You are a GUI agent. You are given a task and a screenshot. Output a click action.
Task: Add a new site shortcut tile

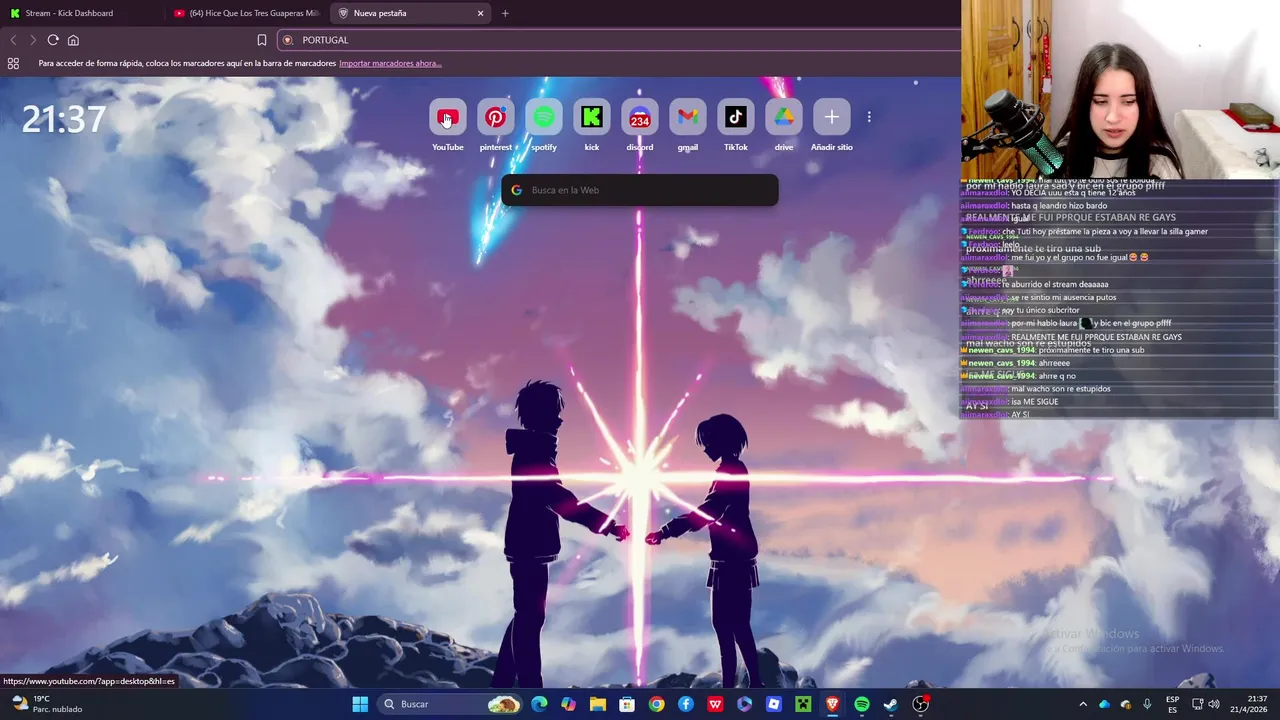point(831,118)
